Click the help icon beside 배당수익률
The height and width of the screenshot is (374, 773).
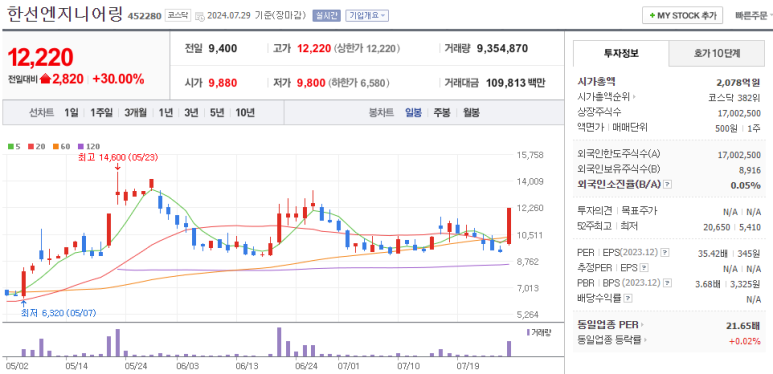pos(628,299)
